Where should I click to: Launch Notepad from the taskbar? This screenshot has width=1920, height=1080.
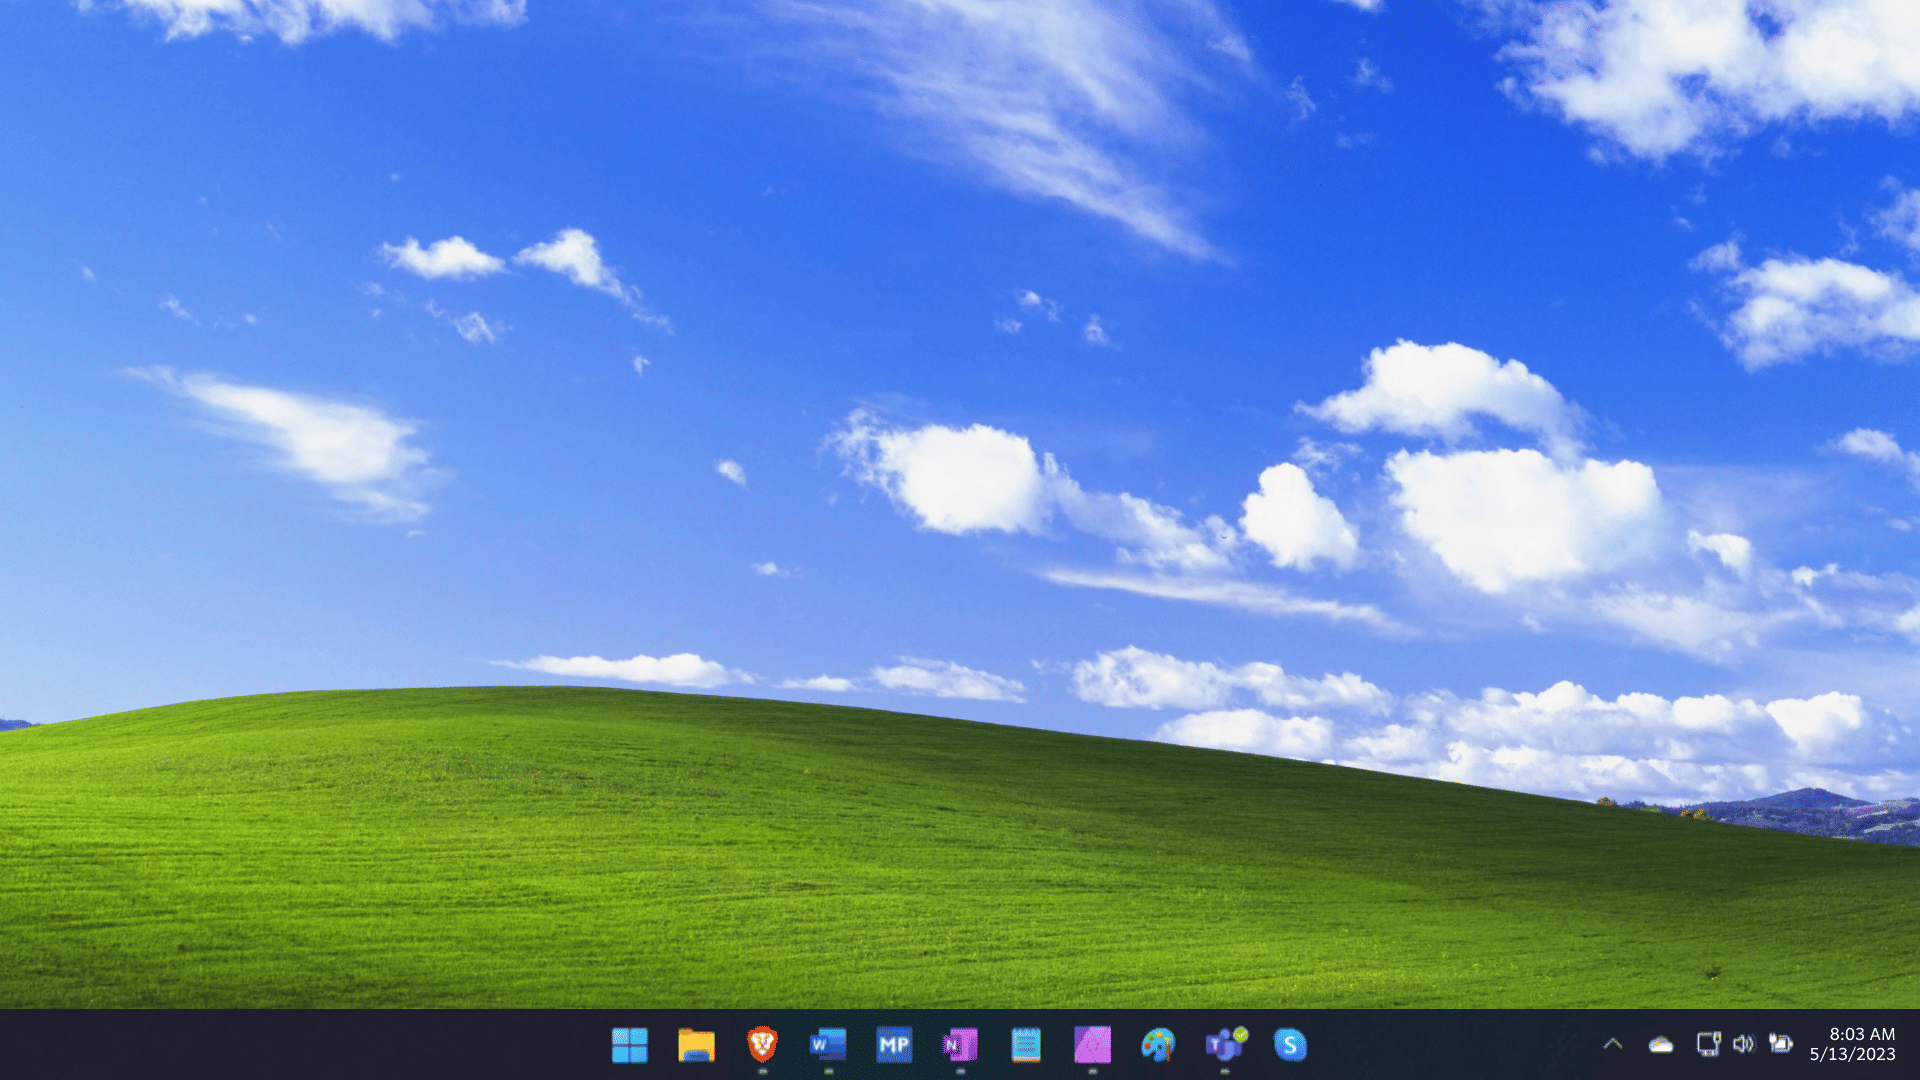[x=1026, y=1045]
